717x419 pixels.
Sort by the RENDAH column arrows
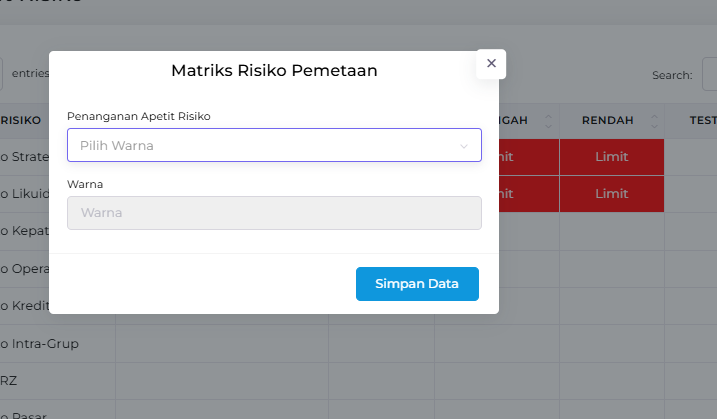pyautogui.click(x=655, y=121)
